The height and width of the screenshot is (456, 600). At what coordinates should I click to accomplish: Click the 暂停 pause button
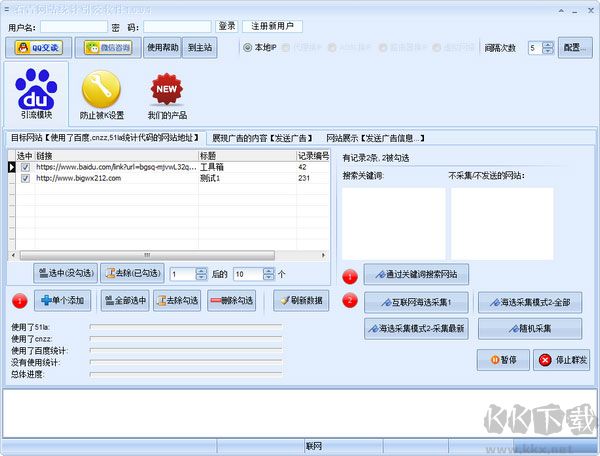pos(503,360)
